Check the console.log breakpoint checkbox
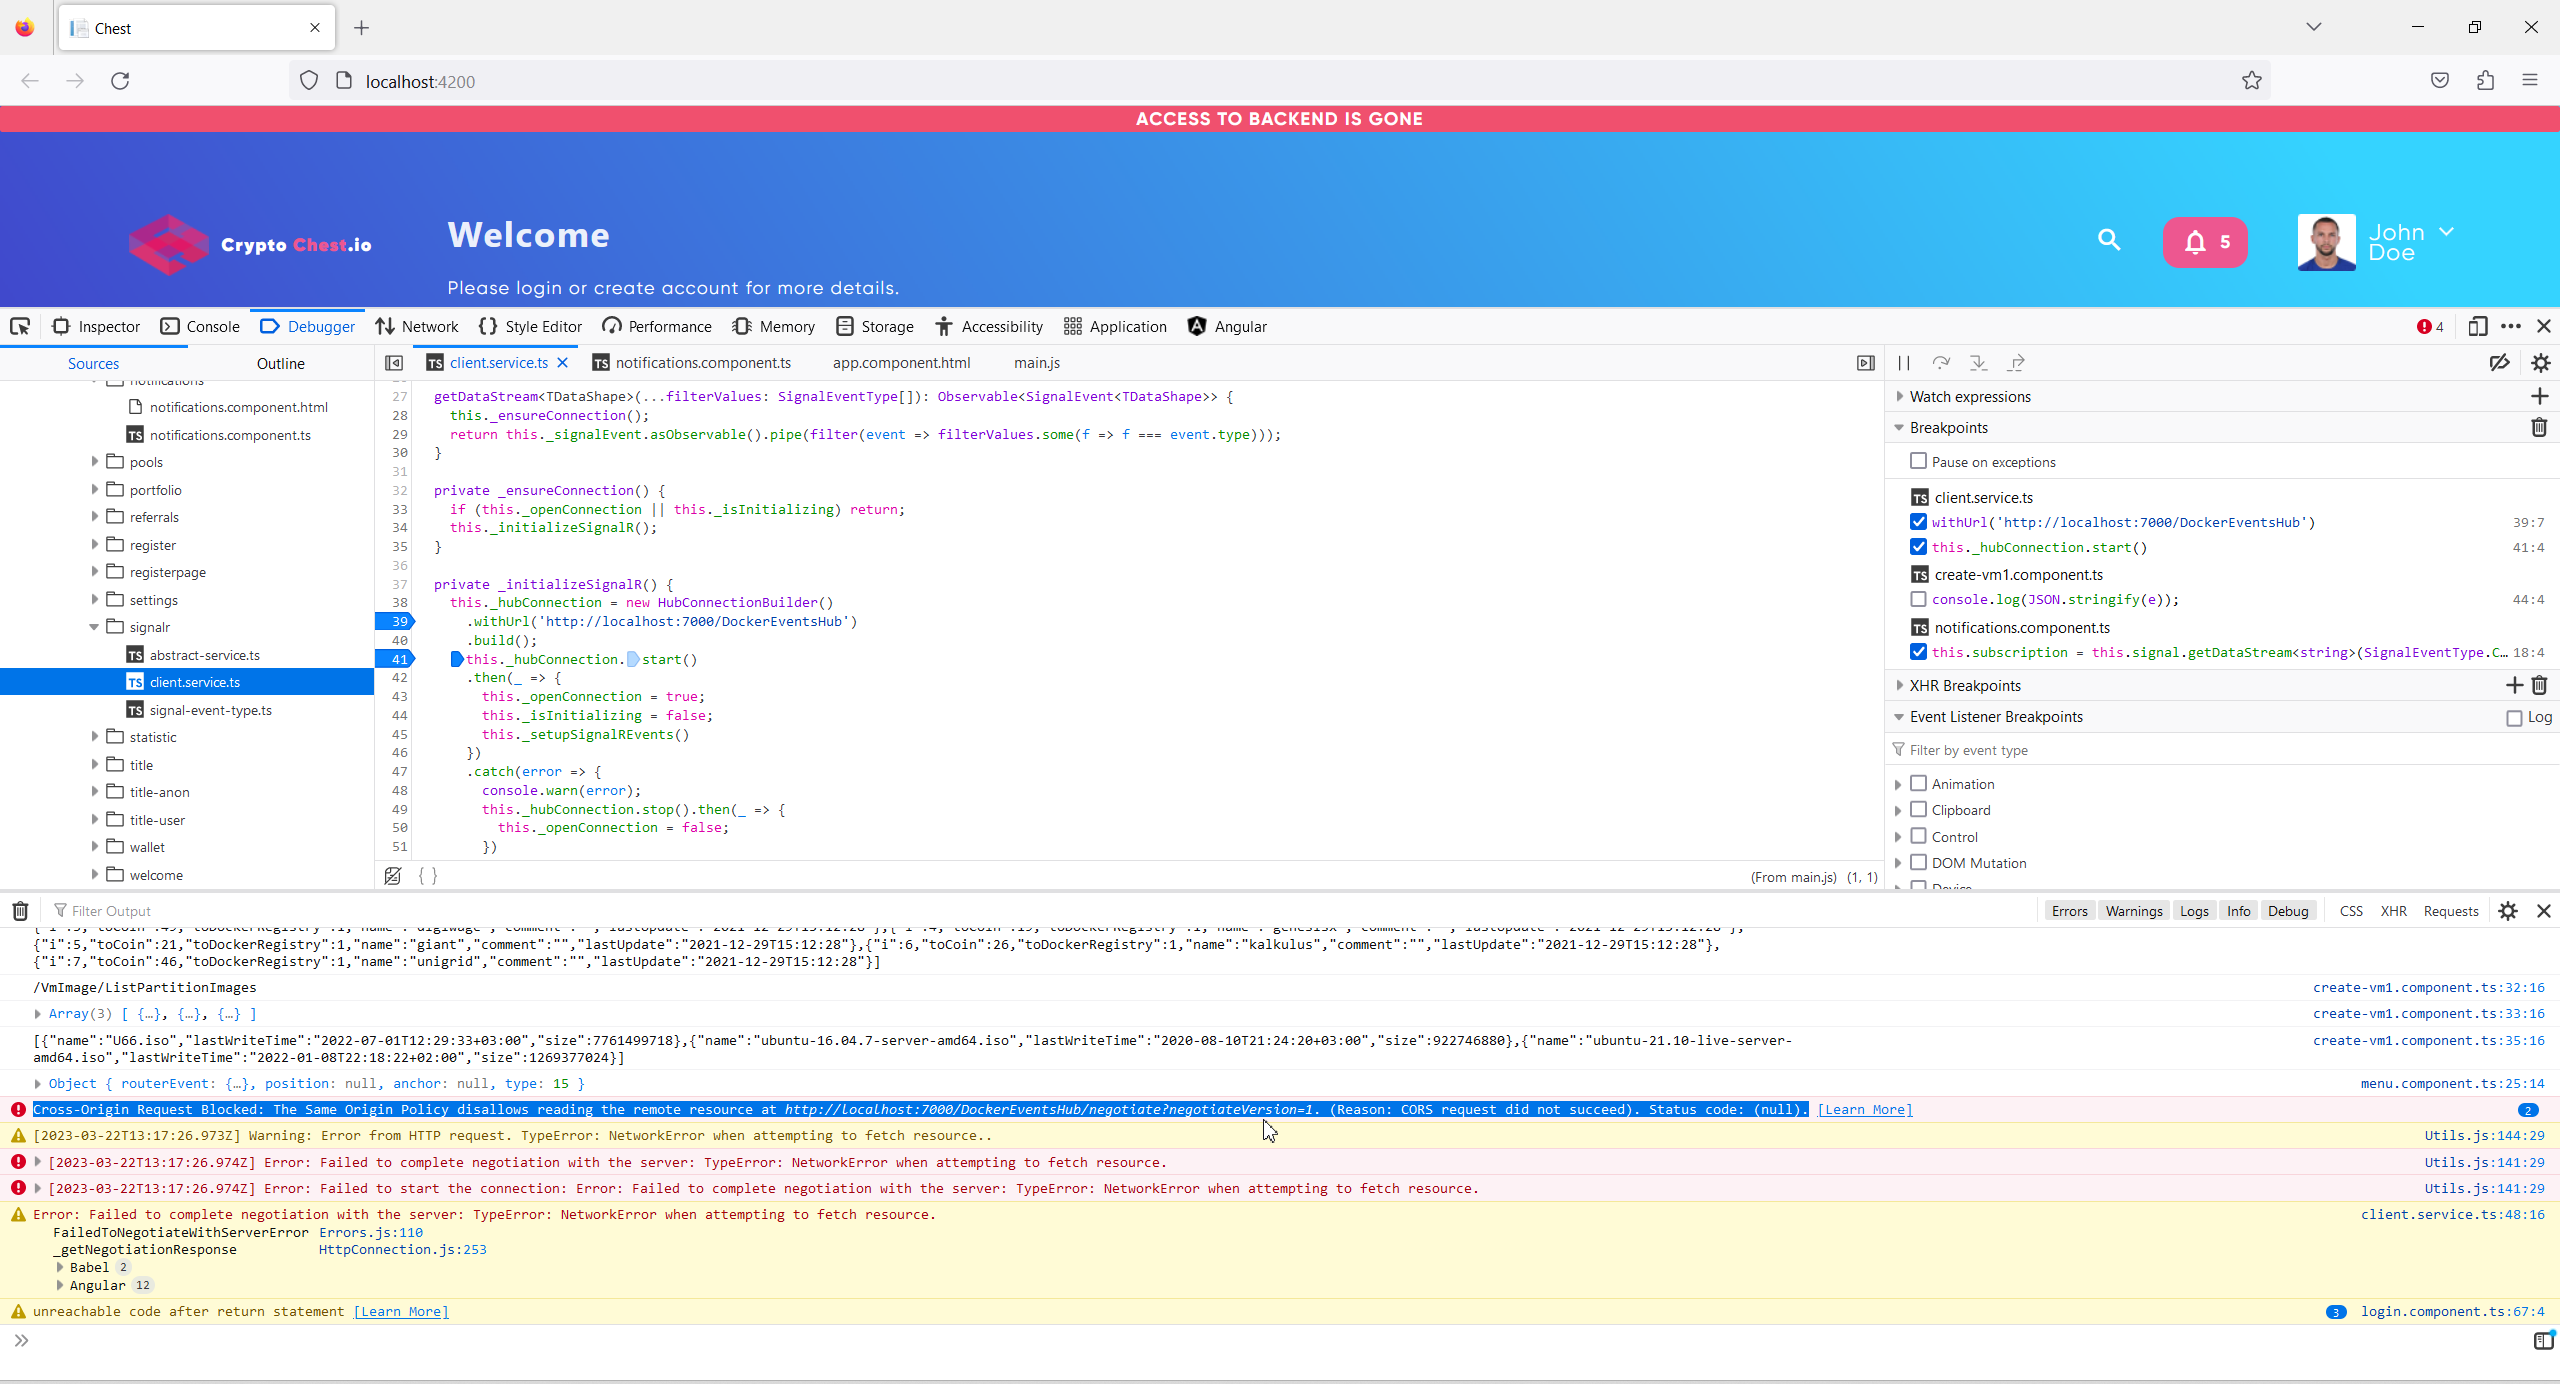Image resolution: width=2560 pixels, height=1384 pixels. pos(1918,599)
